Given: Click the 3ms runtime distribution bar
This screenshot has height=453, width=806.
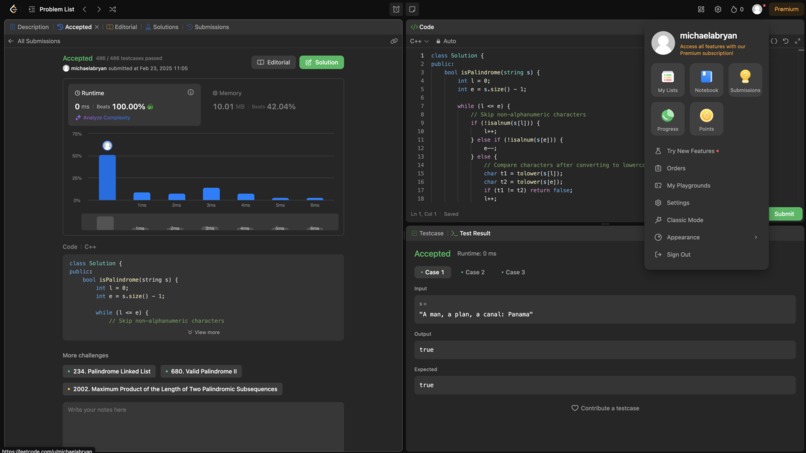Looking at the screenshot, I should pos(211,194).
